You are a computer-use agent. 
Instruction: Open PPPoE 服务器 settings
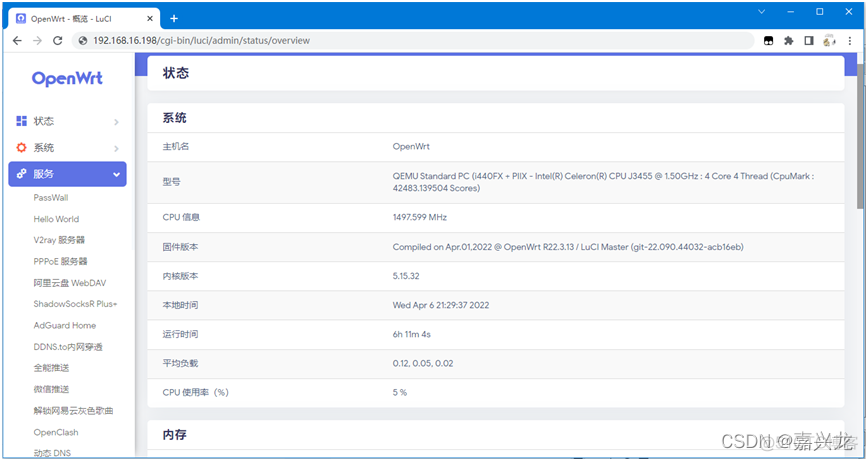coord(60,261)
